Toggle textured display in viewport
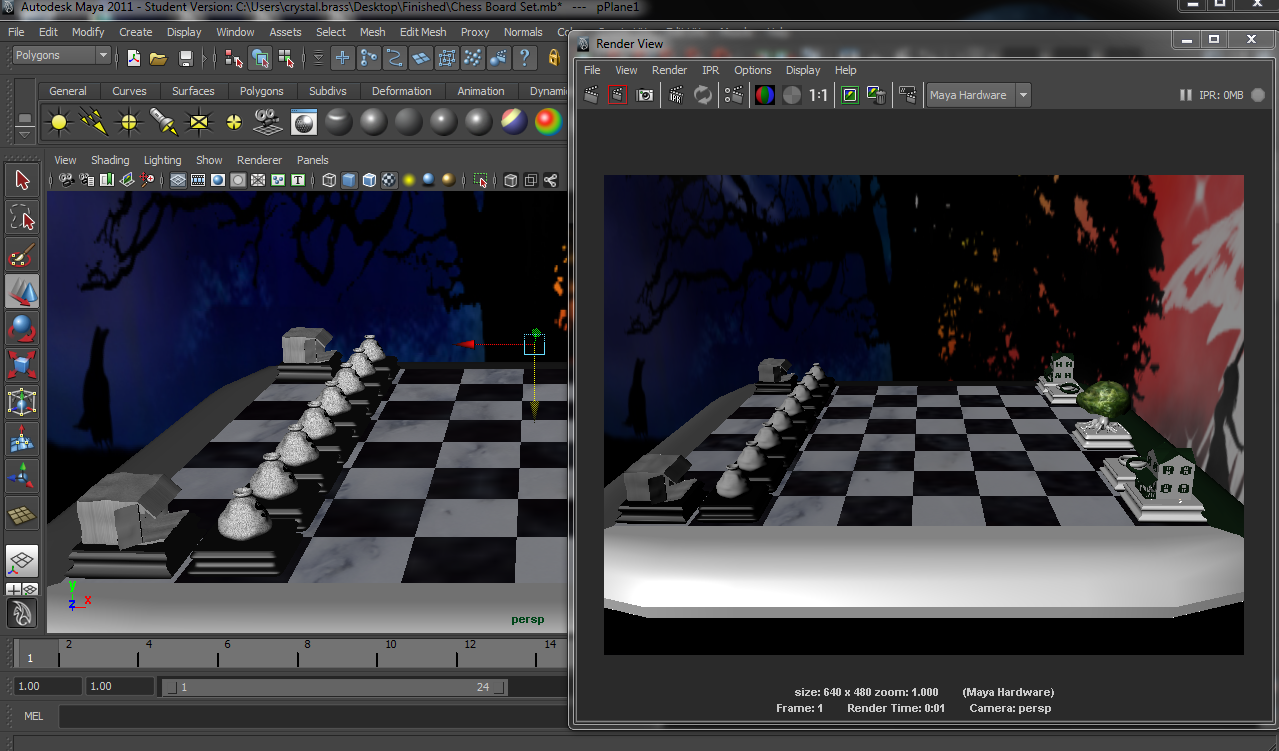This screenshot has width=1279, height=751. [x=389, y=180]
